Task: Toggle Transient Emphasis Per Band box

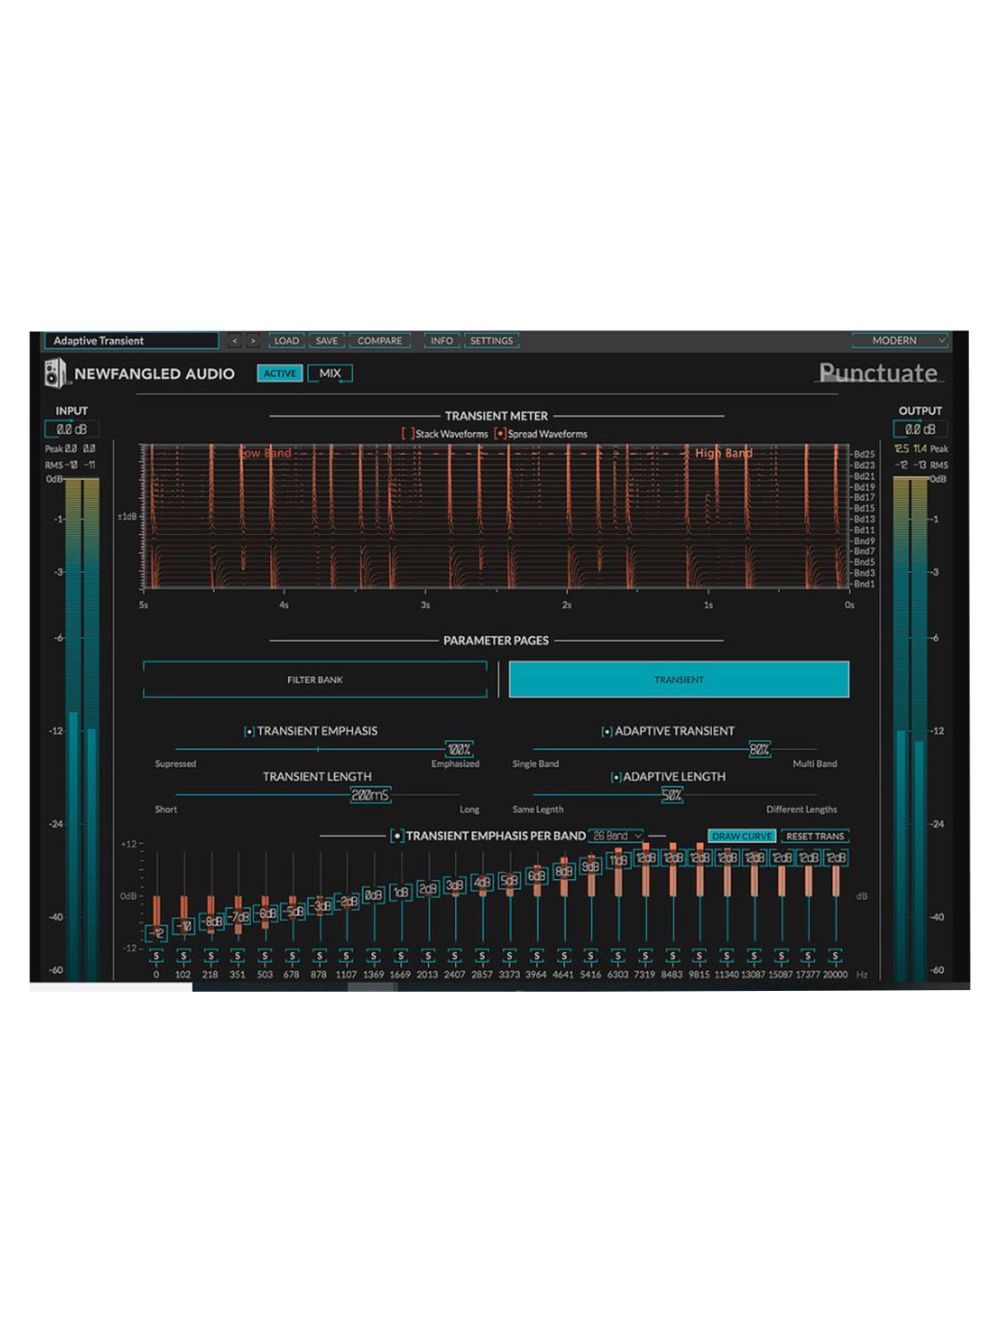Action: pyautogui.click(x=397, y=836)
